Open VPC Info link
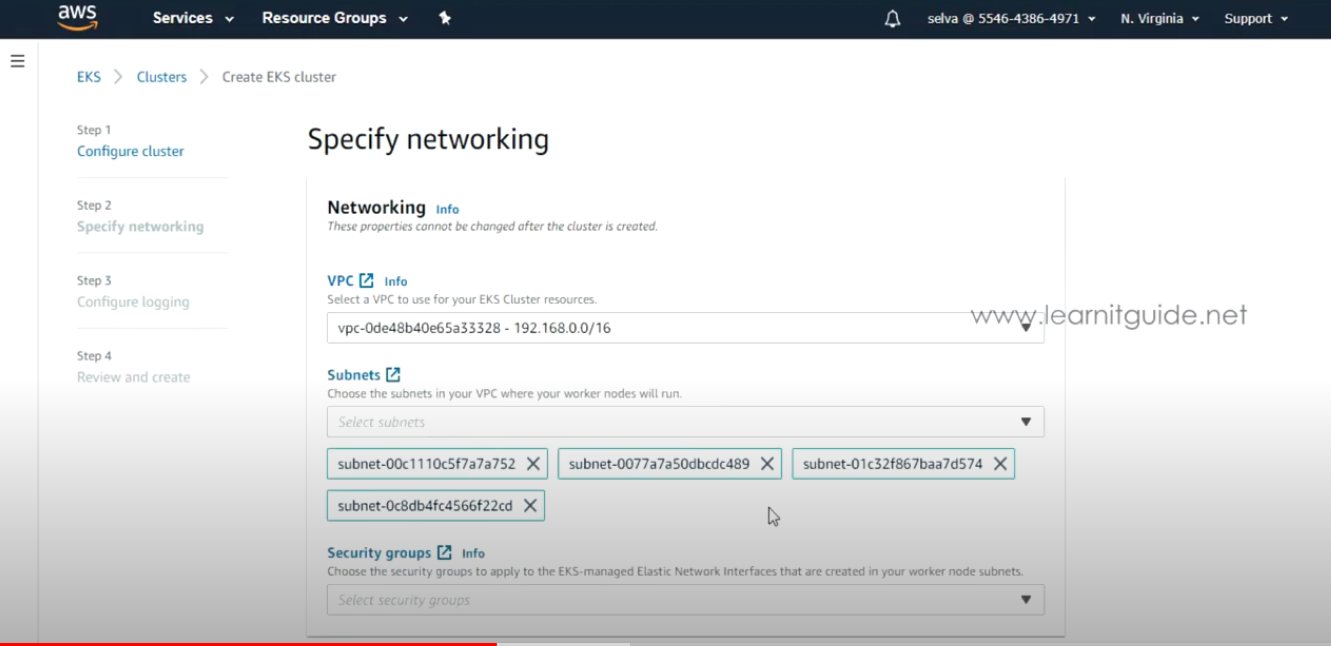This screenshot has width=1331, height=646. (x=396, y=282)
